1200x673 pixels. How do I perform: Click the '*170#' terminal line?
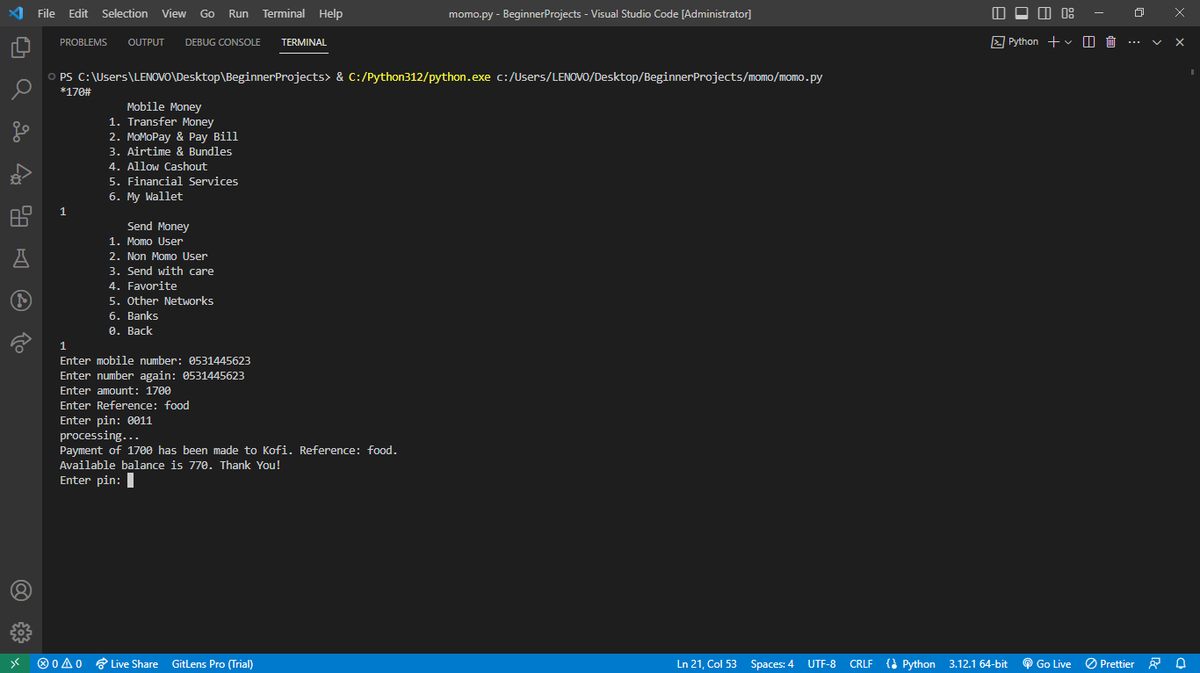tap(76, 92)
